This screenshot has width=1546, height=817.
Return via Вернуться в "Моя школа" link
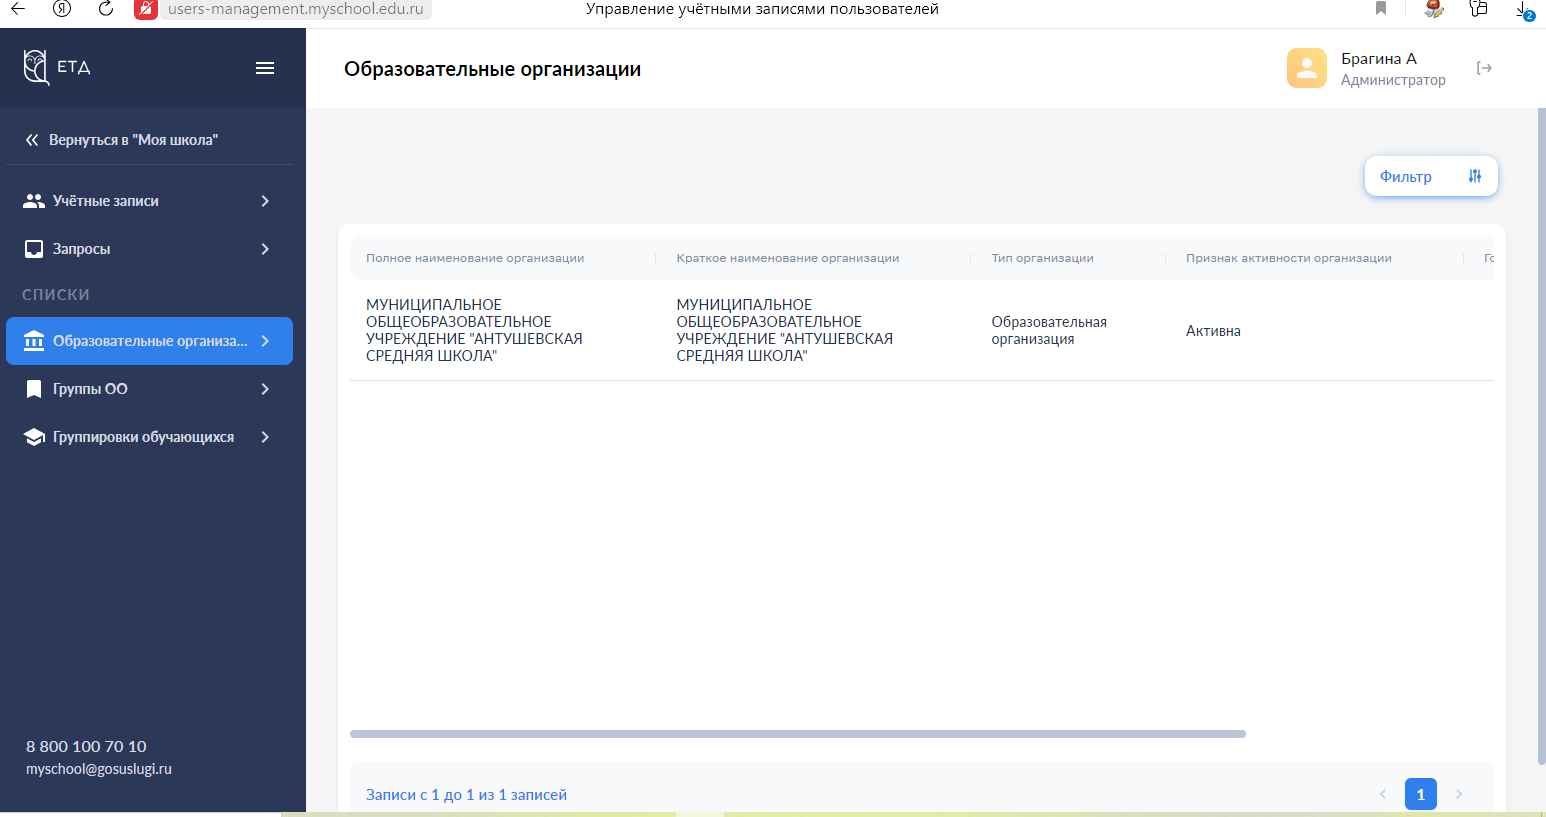pos(133,140)
